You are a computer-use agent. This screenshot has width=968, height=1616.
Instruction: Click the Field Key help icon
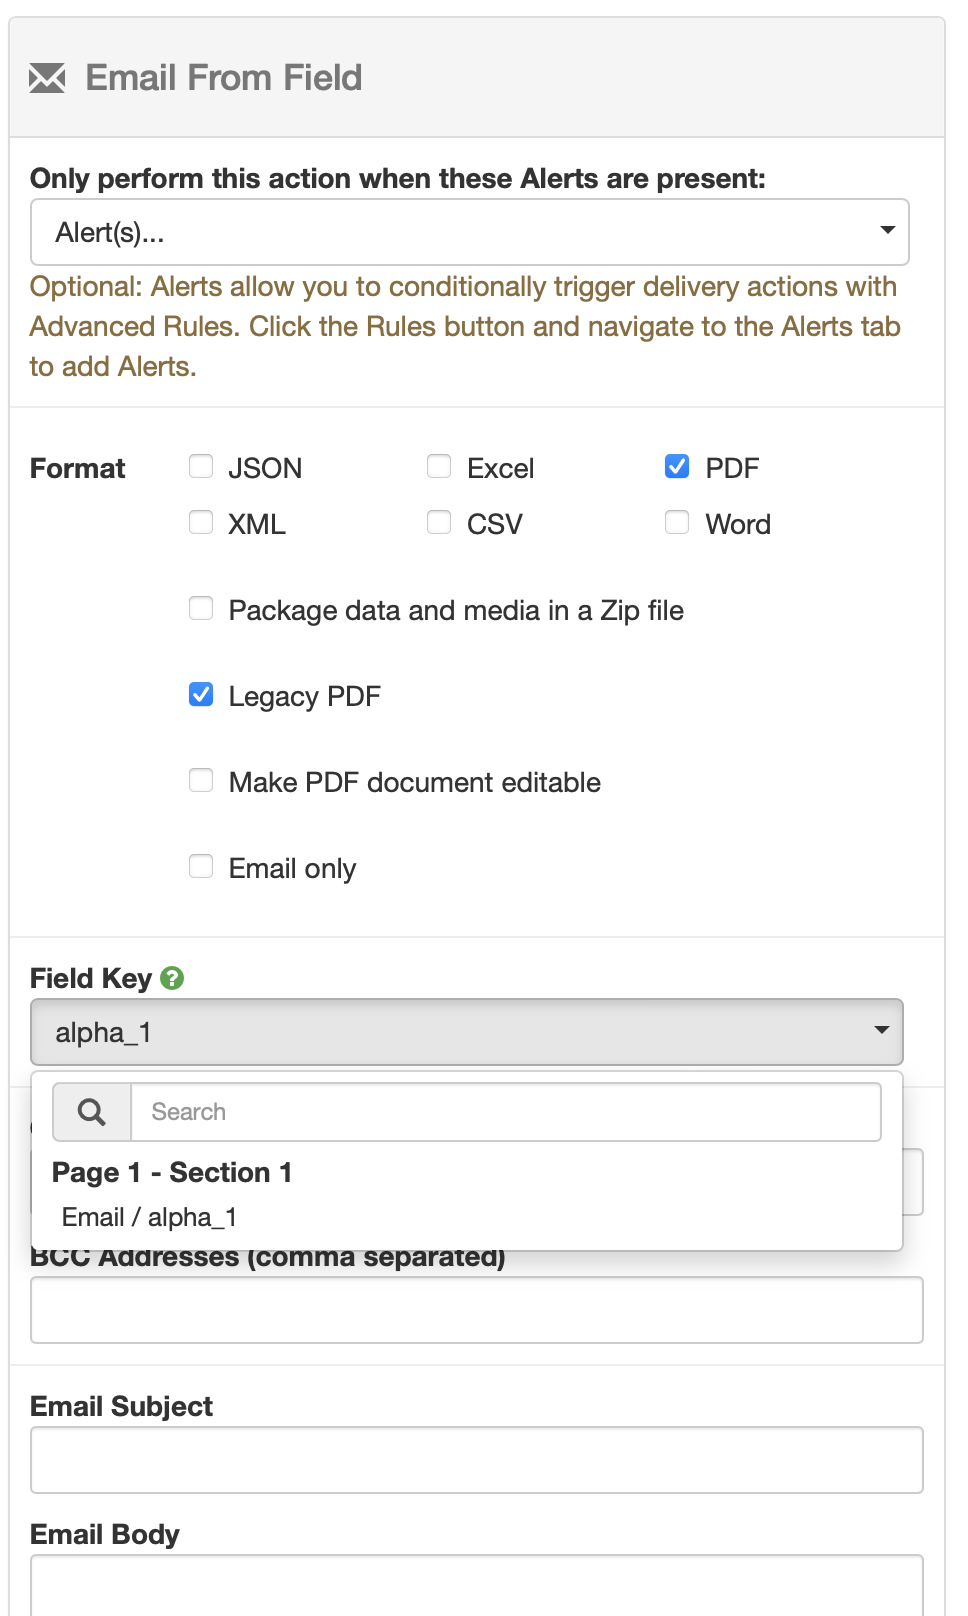[x=172, y=978]
